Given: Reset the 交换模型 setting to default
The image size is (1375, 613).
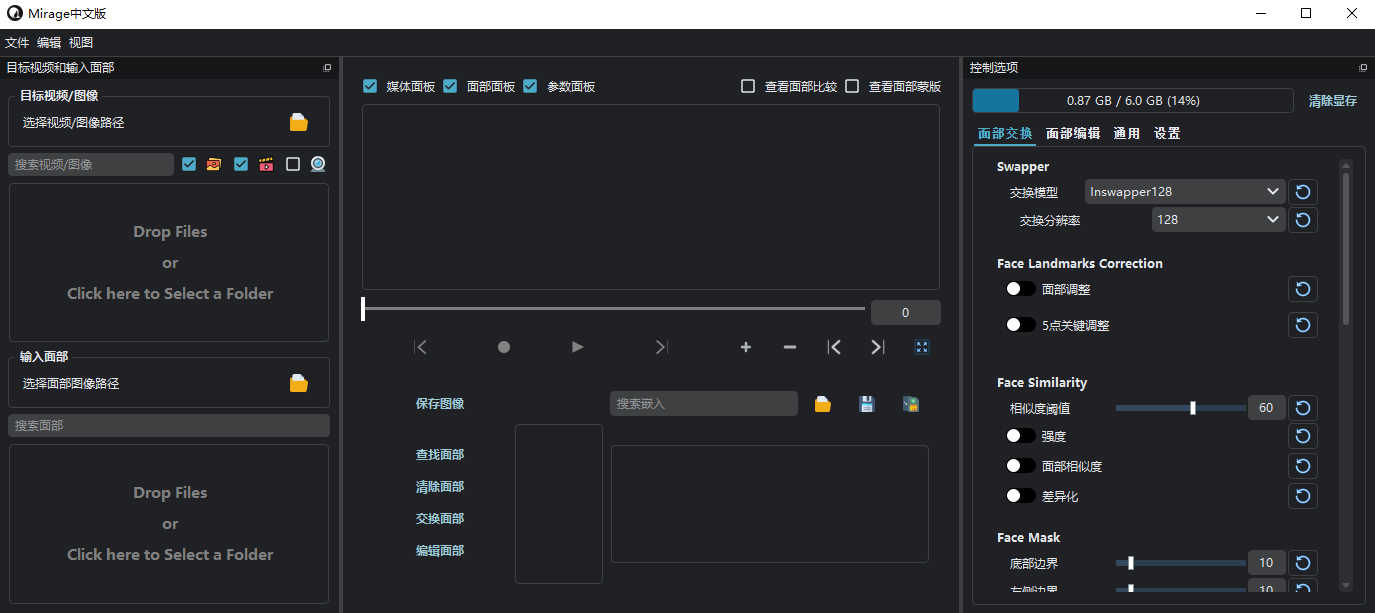Looking at the screenshot, I should tap(1302, 191).
